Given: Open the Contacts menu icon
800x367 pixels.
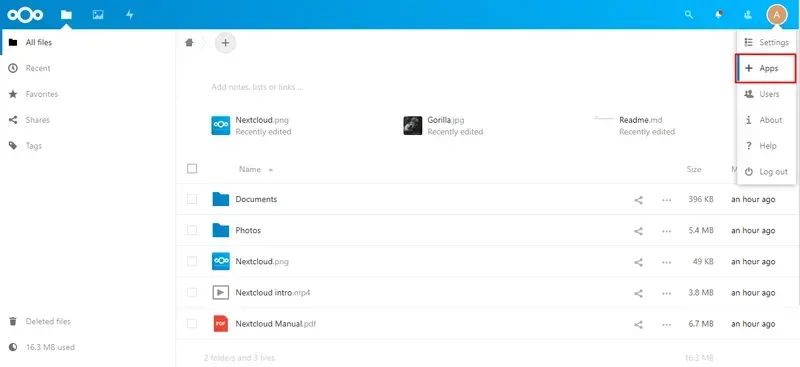Looking at the screenshot, I should [x=748, y=15].
